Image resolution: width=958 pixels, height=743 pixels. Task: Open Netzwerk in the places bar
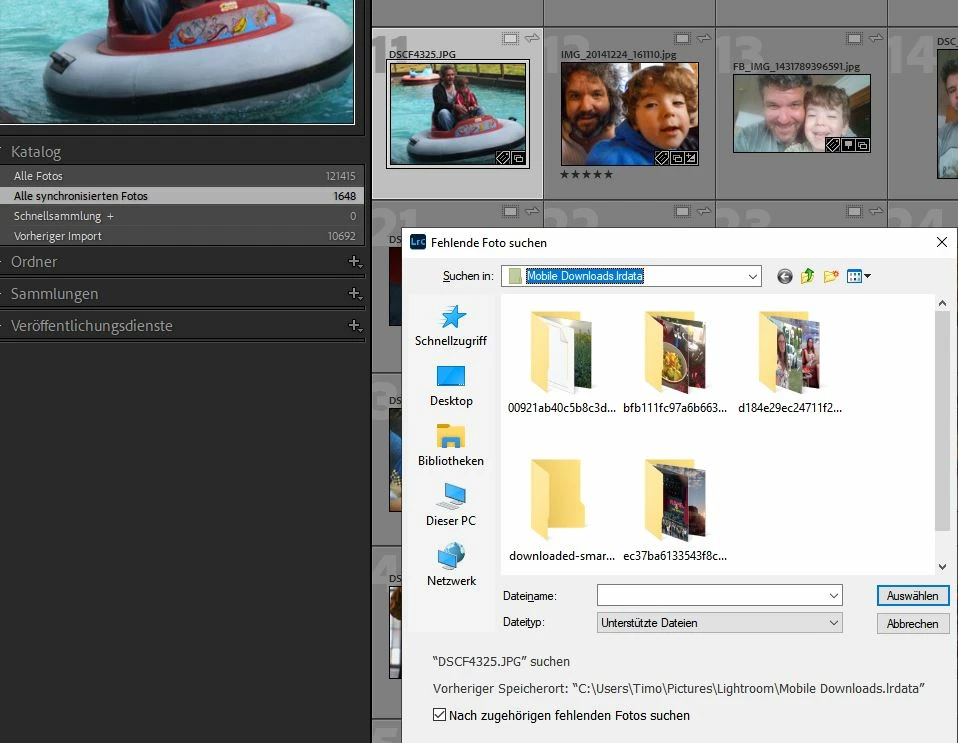451,566
